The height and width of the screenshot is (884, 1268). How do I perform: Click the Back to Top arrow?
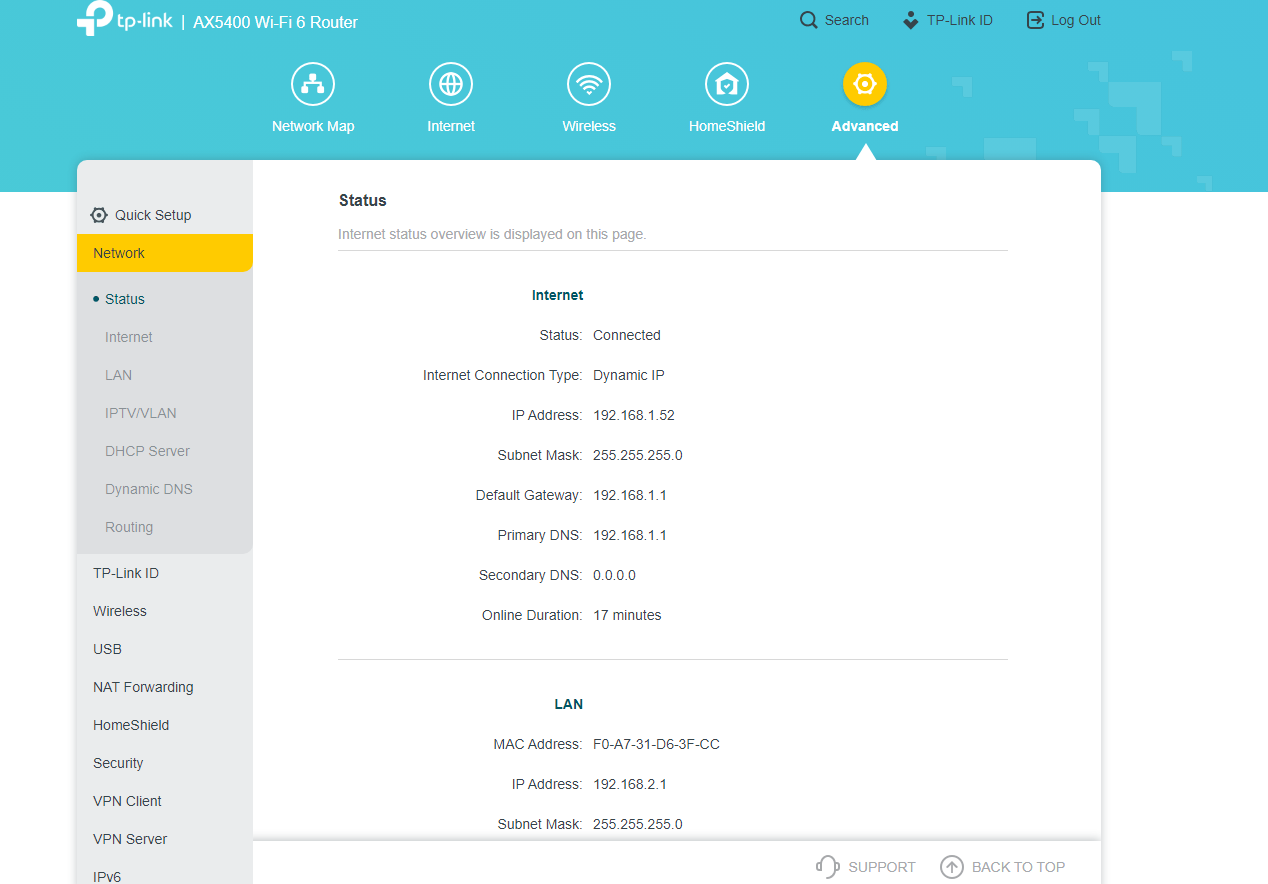tap(952, 867)
